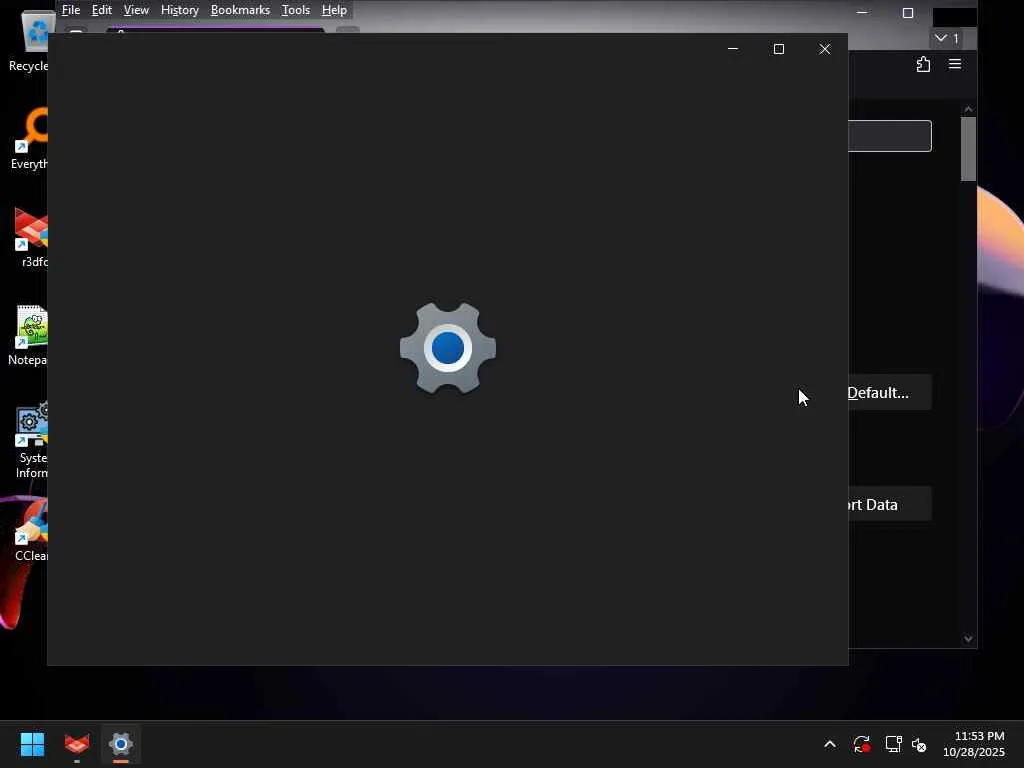Open the browser hamburger application menu
Image resolution: width=1024 pixels, height=768 pixels.
[x=955, y=64]
